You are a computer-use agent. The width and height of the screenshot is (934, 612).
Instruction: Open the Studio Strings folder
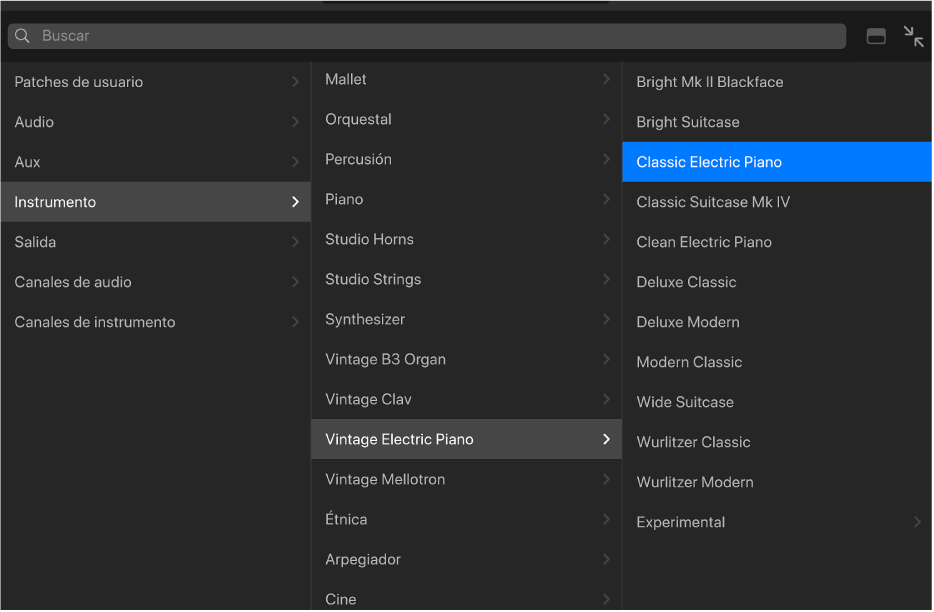(x=466, y=279)
